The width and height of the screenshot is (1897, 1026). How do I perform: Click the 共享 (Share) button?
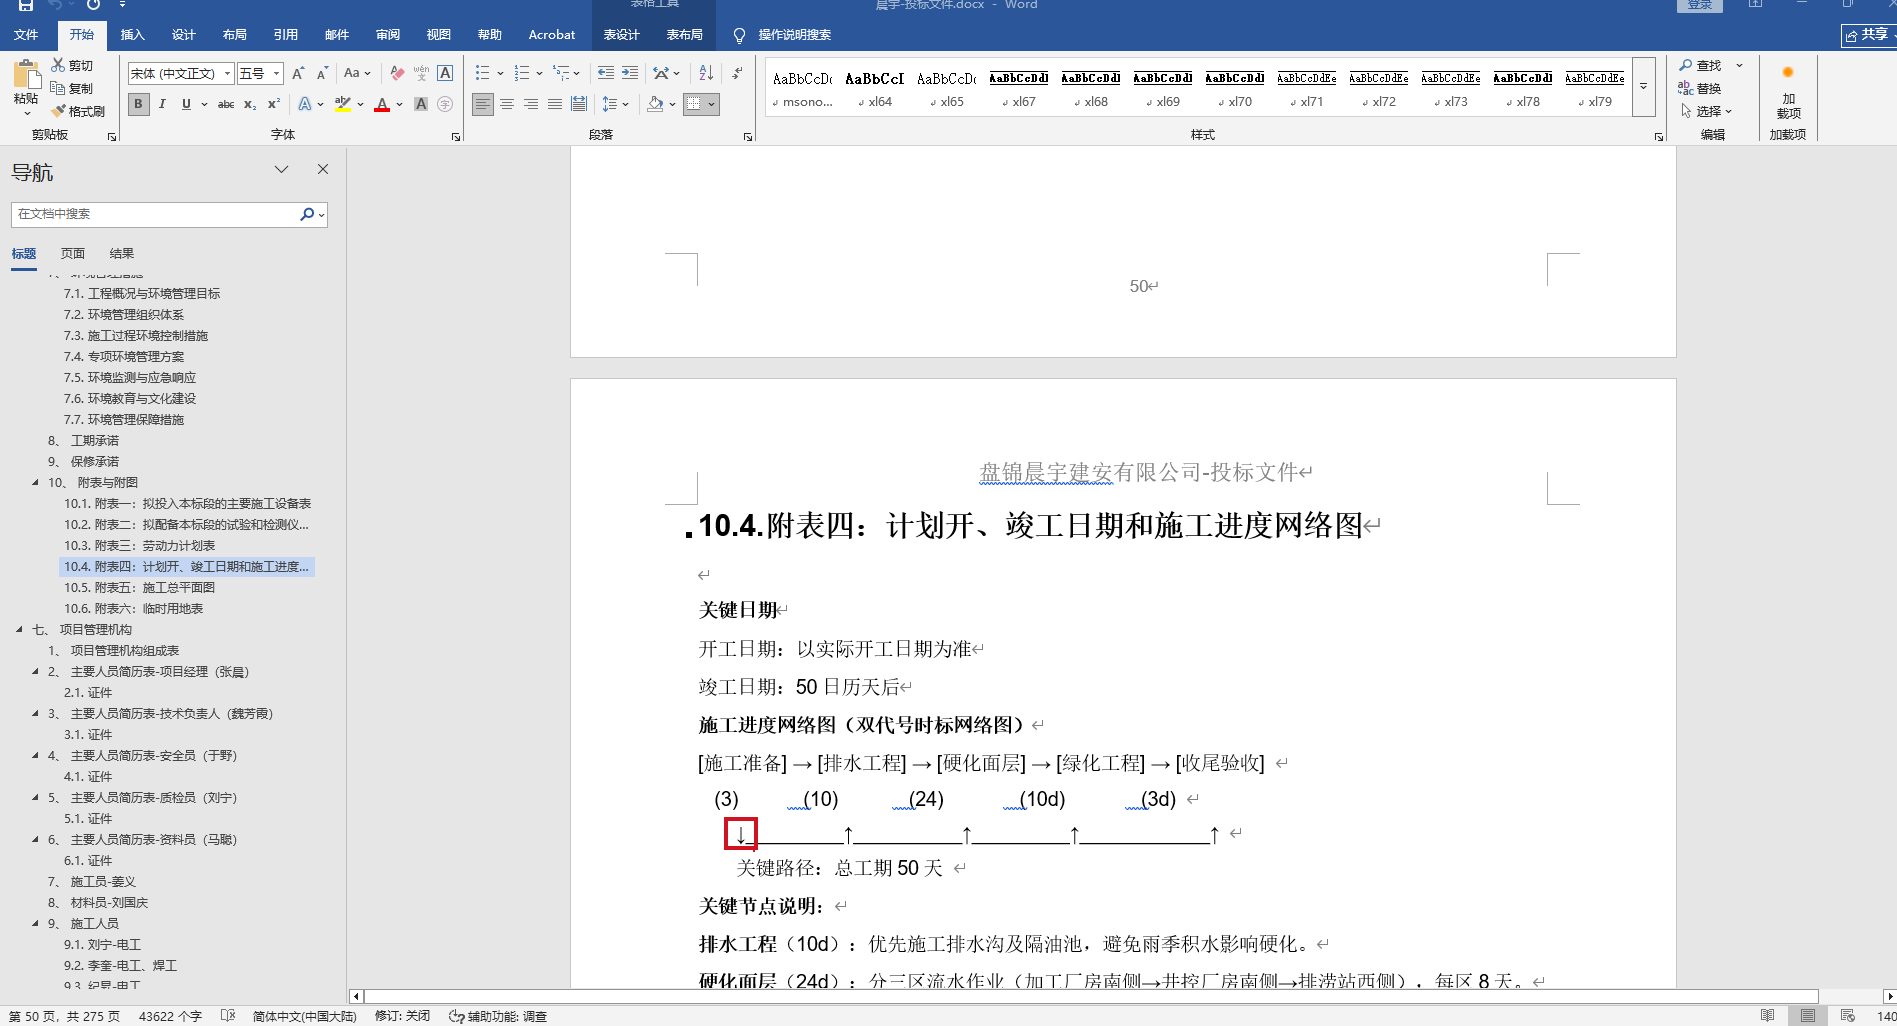(1868, 35)
